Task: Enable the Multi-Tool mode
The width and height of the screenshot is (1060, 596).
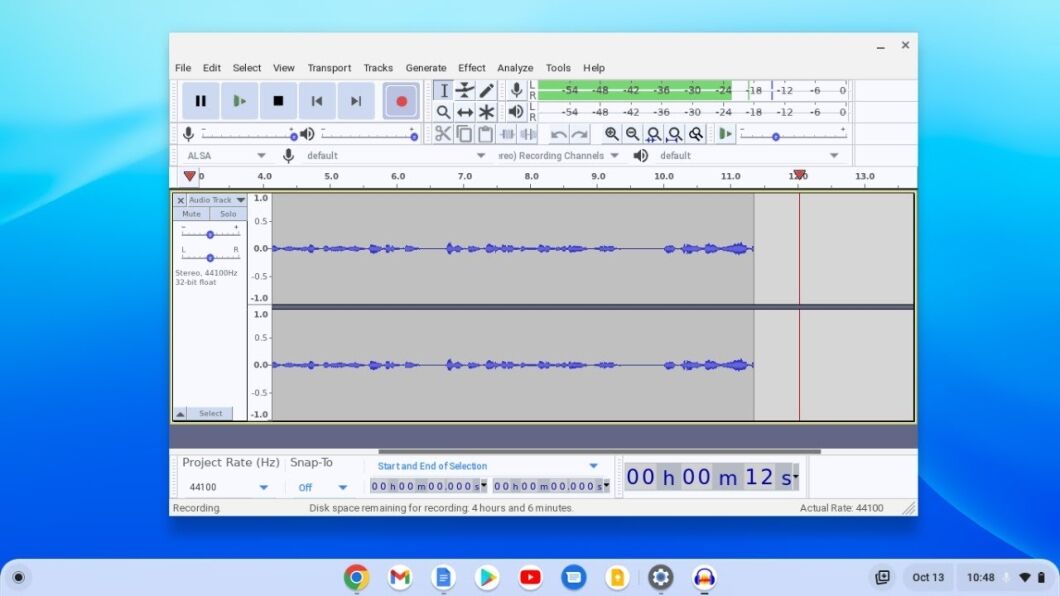Action: [486, 111]
